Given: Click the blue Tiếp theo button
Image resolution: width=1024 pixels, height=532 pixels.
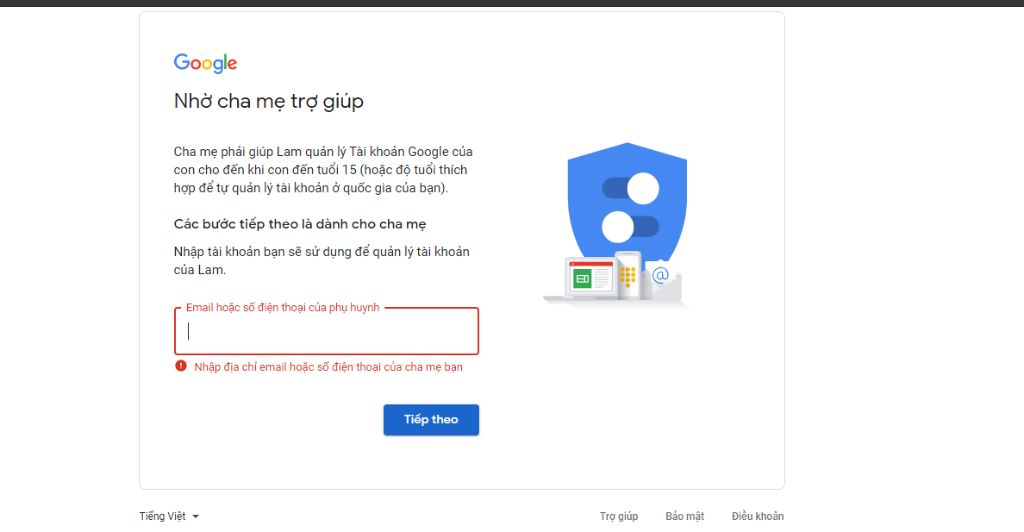Looking at the screenshot, I should tap(431, 420).
